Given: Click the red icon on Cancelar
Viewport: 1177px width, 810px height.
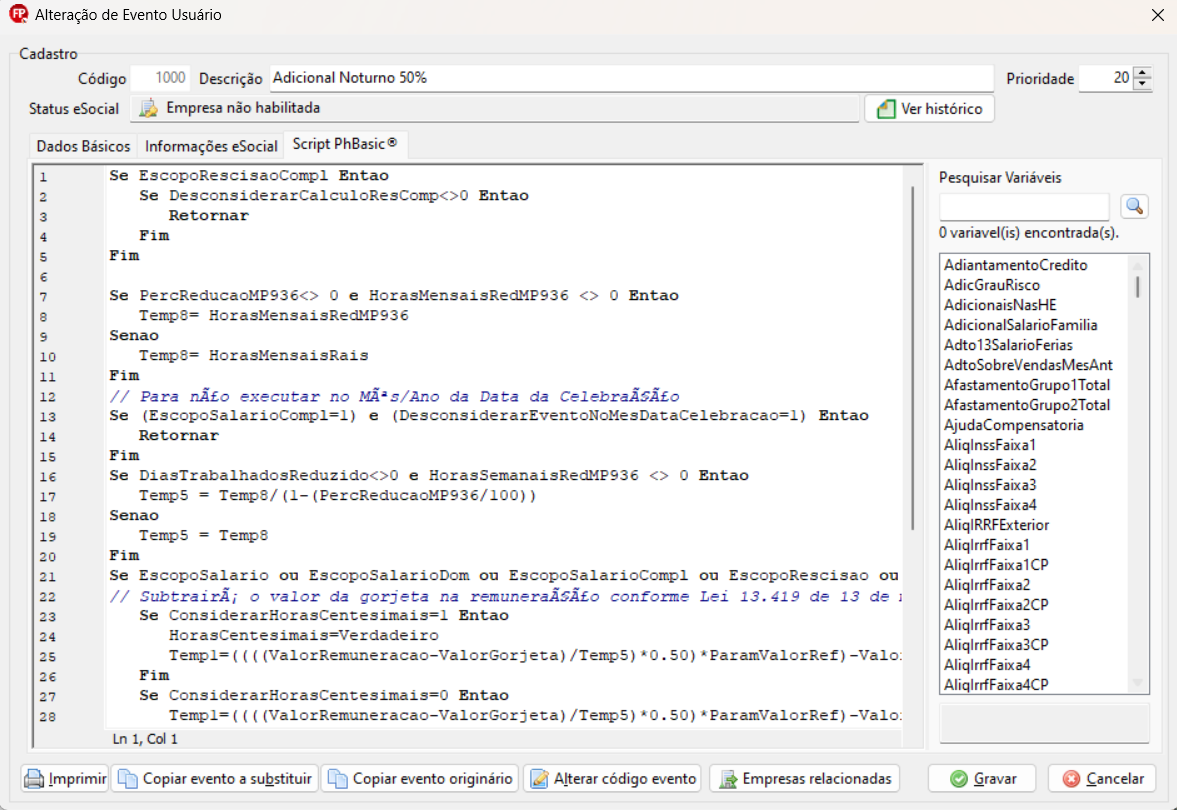Looking at the screenshot, I should [1071, 779].
